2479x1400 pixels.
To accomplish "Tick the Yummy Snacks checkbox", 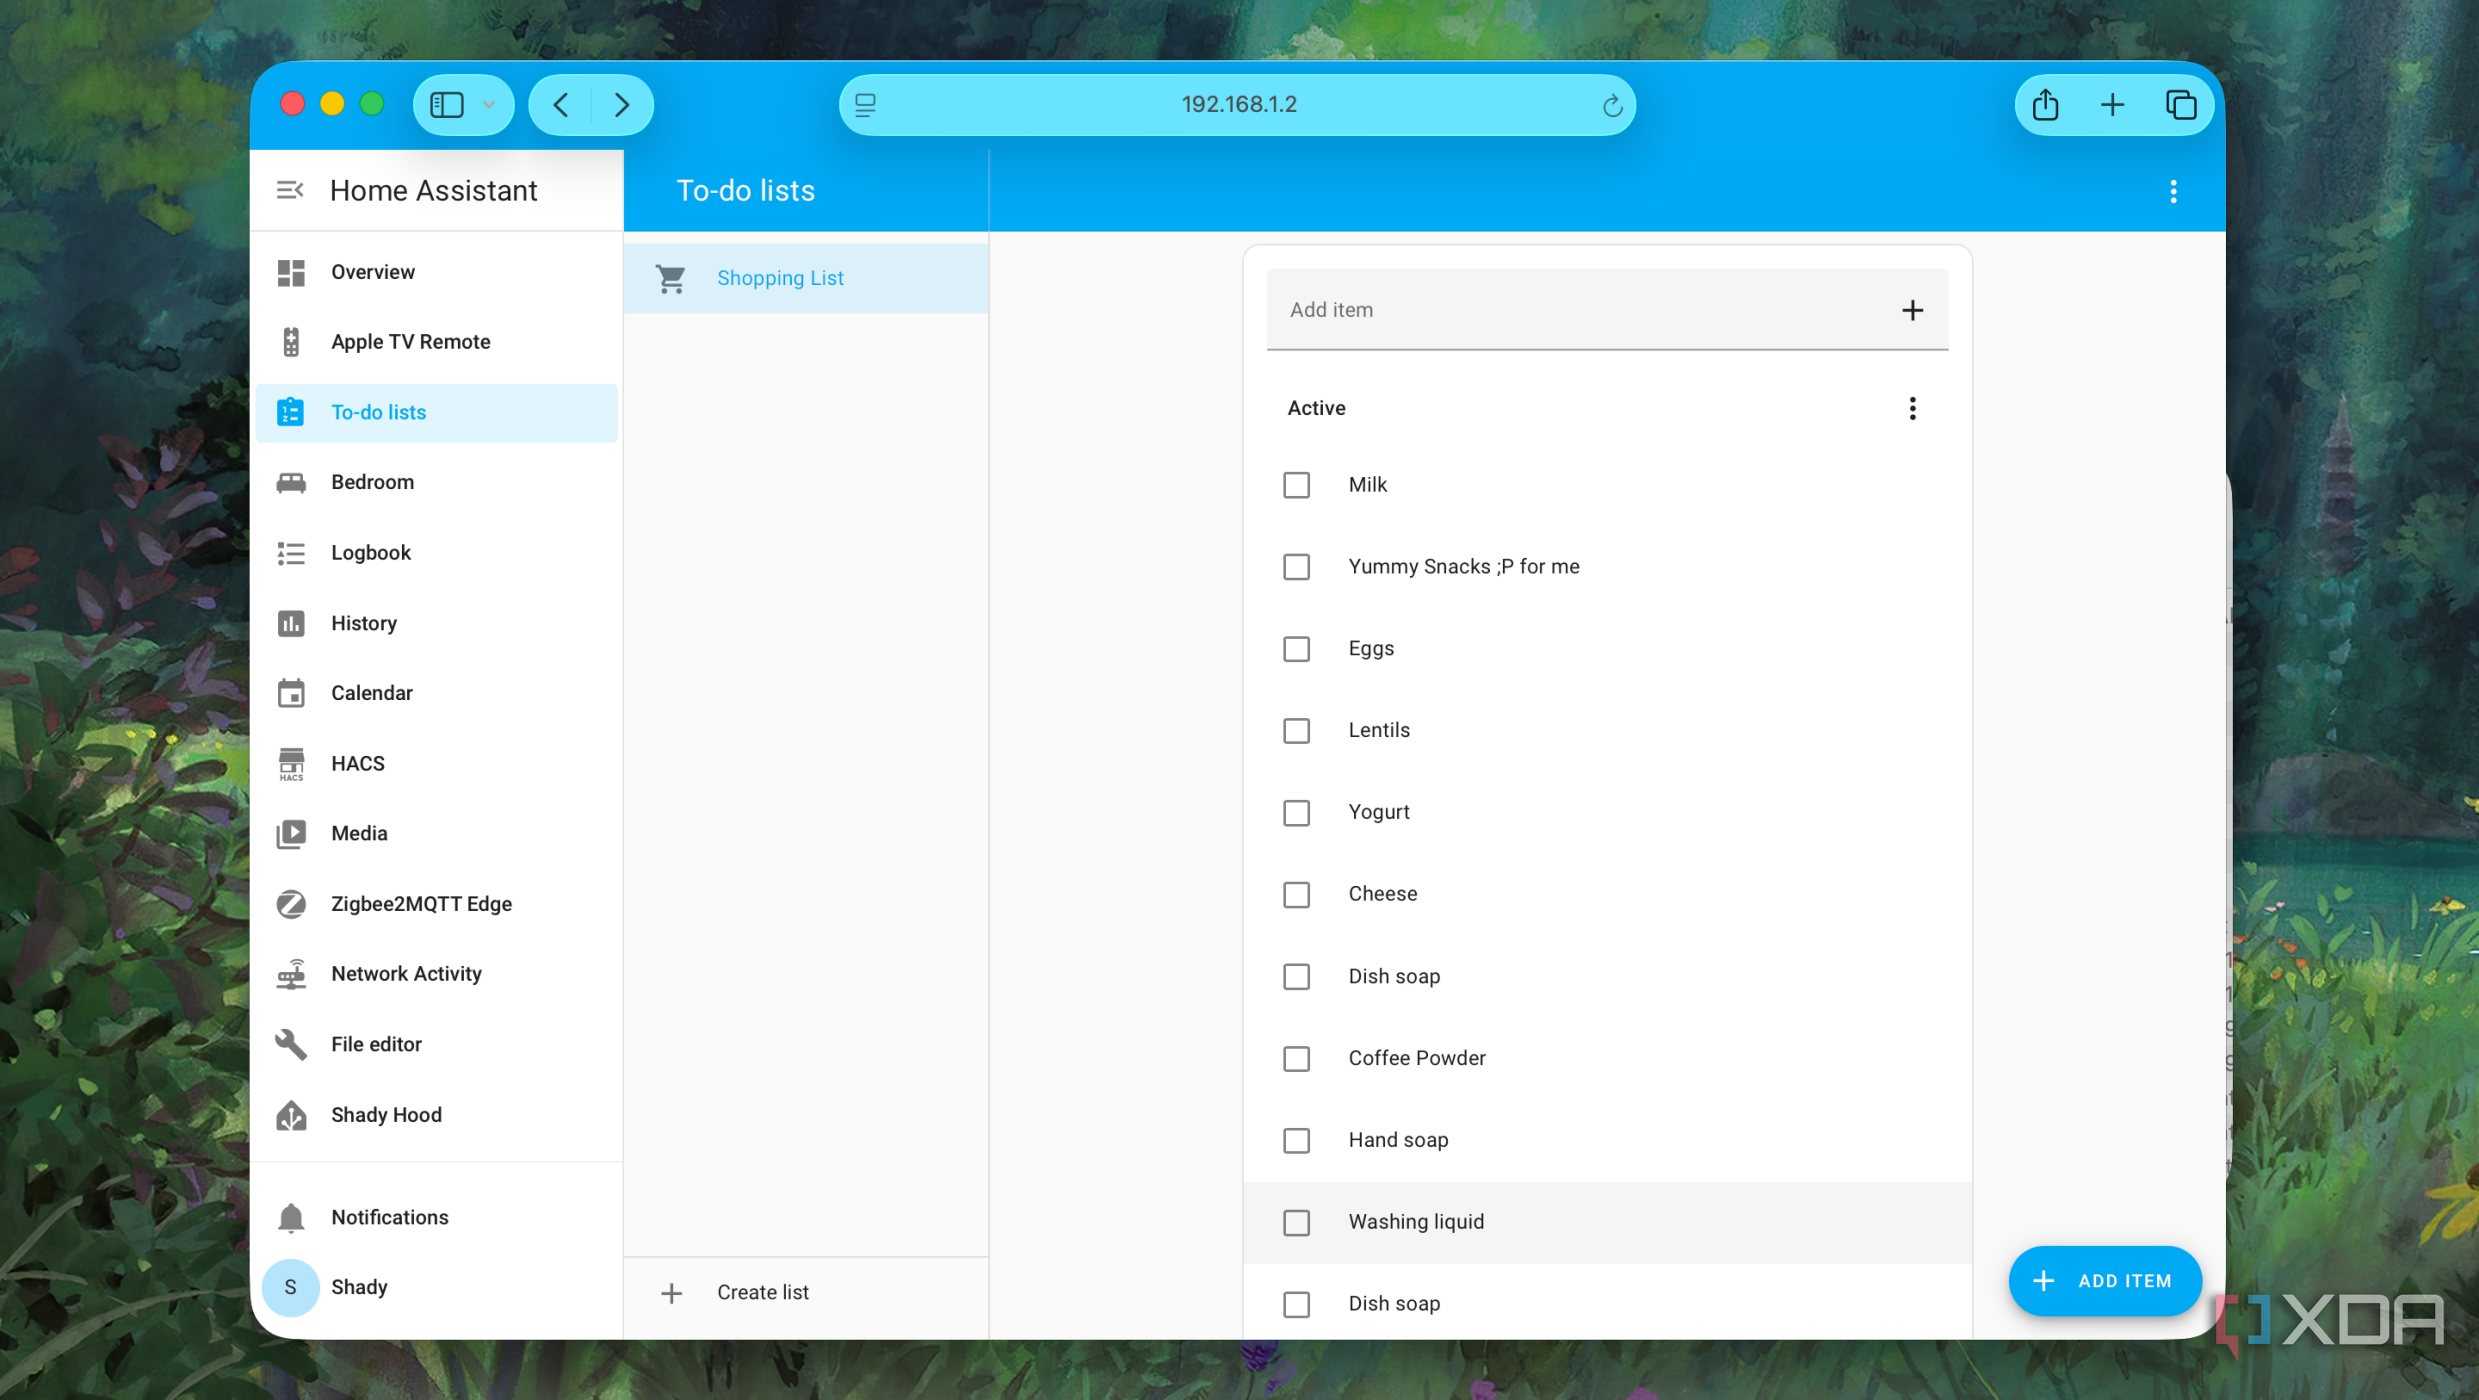I will click(1296, 567).
